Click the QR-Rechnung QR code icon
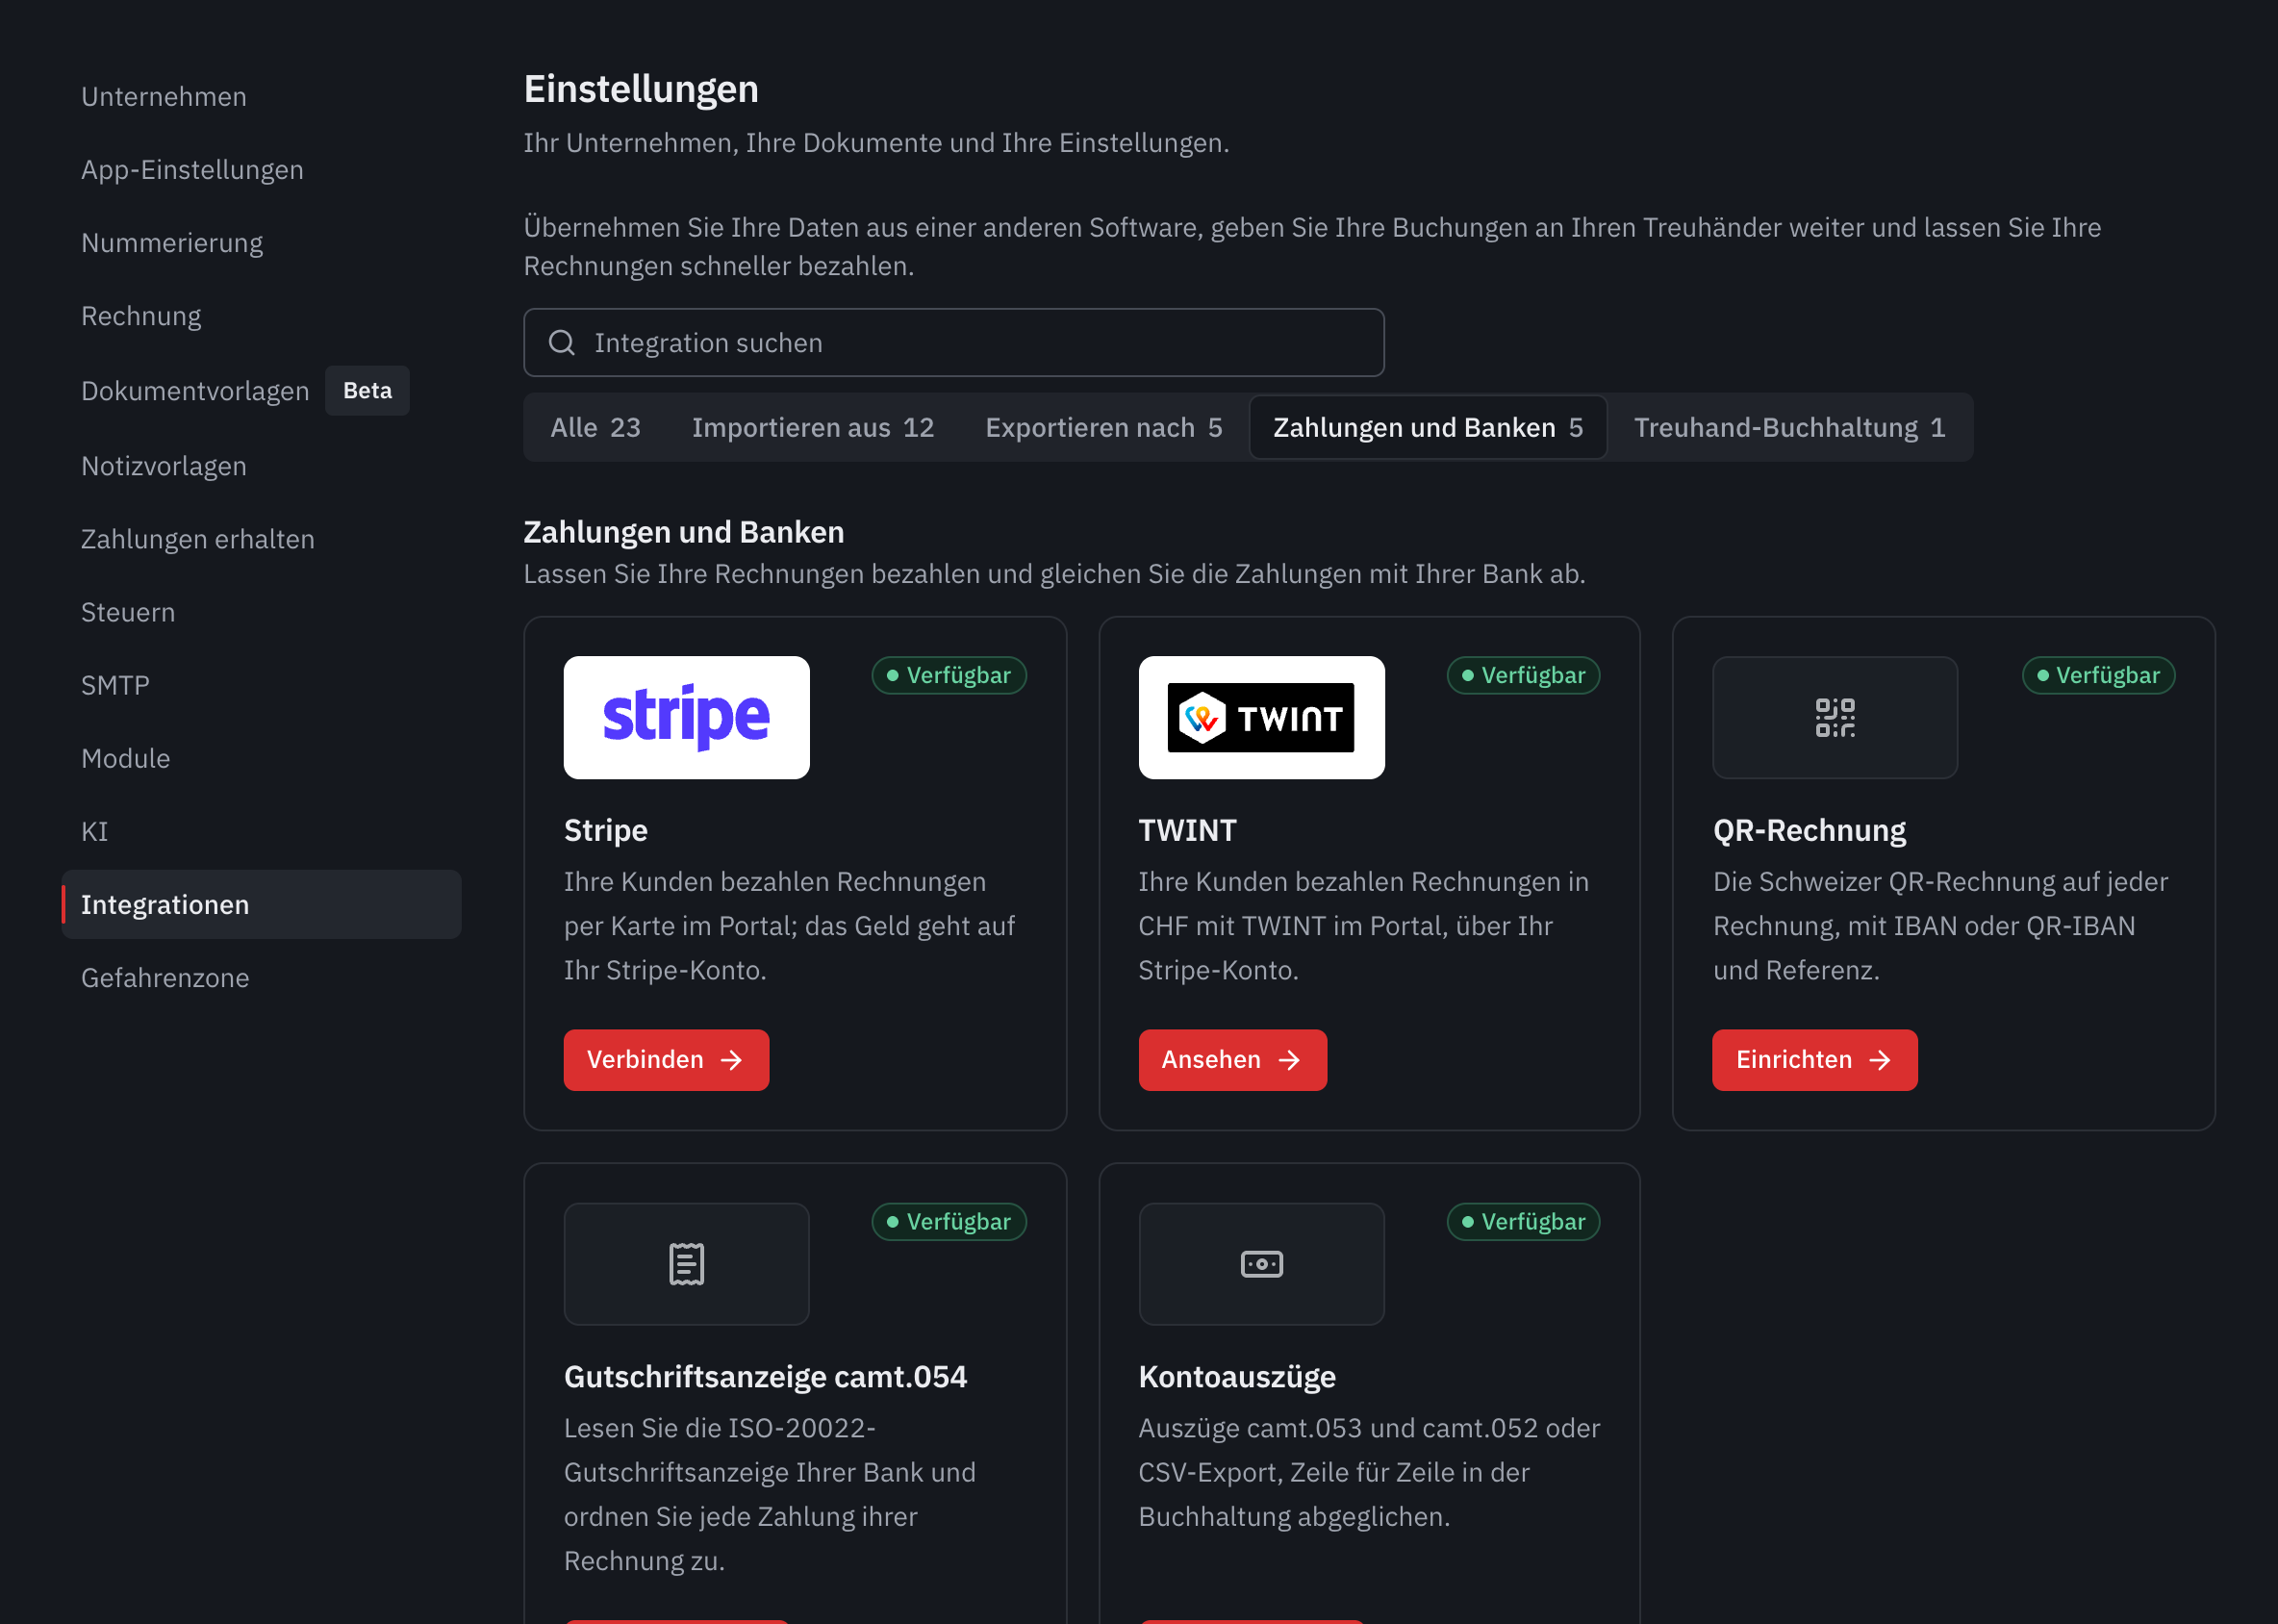Screen dimensions: 2278x1624 click(x=1835, y=717)
